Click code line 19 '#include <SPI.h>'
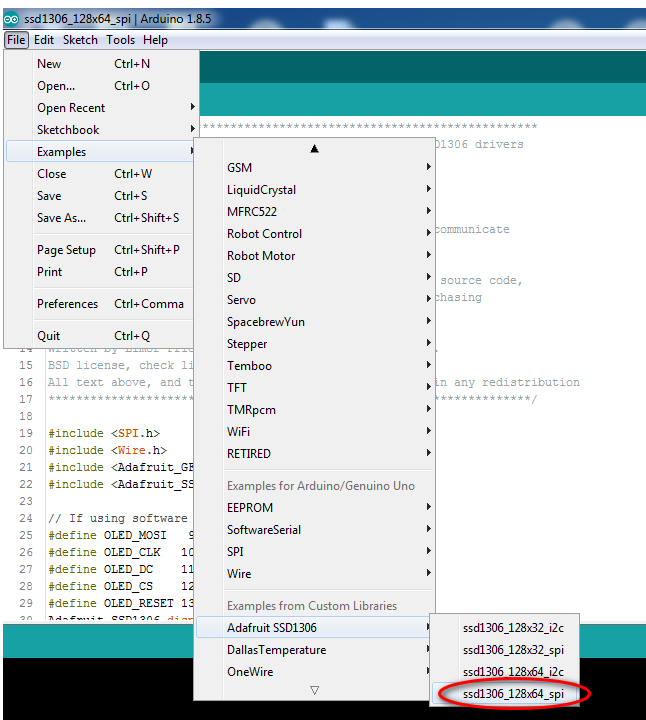Screen dimensions: 646x720 [104, 433]
